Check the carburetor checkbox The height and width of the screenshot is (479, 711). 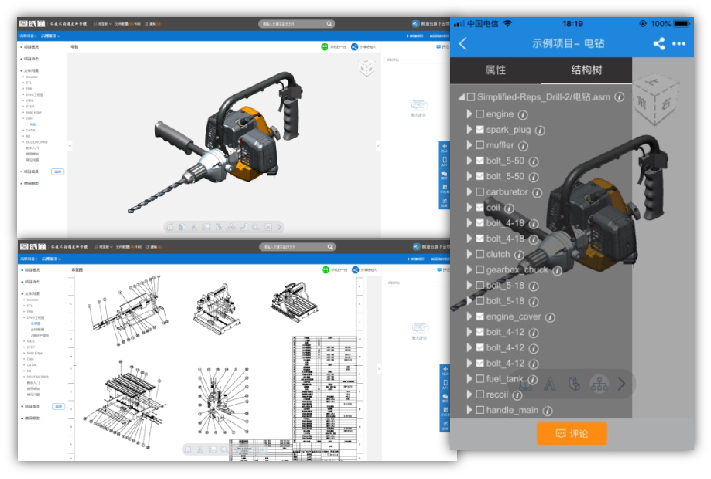point(480,192)
